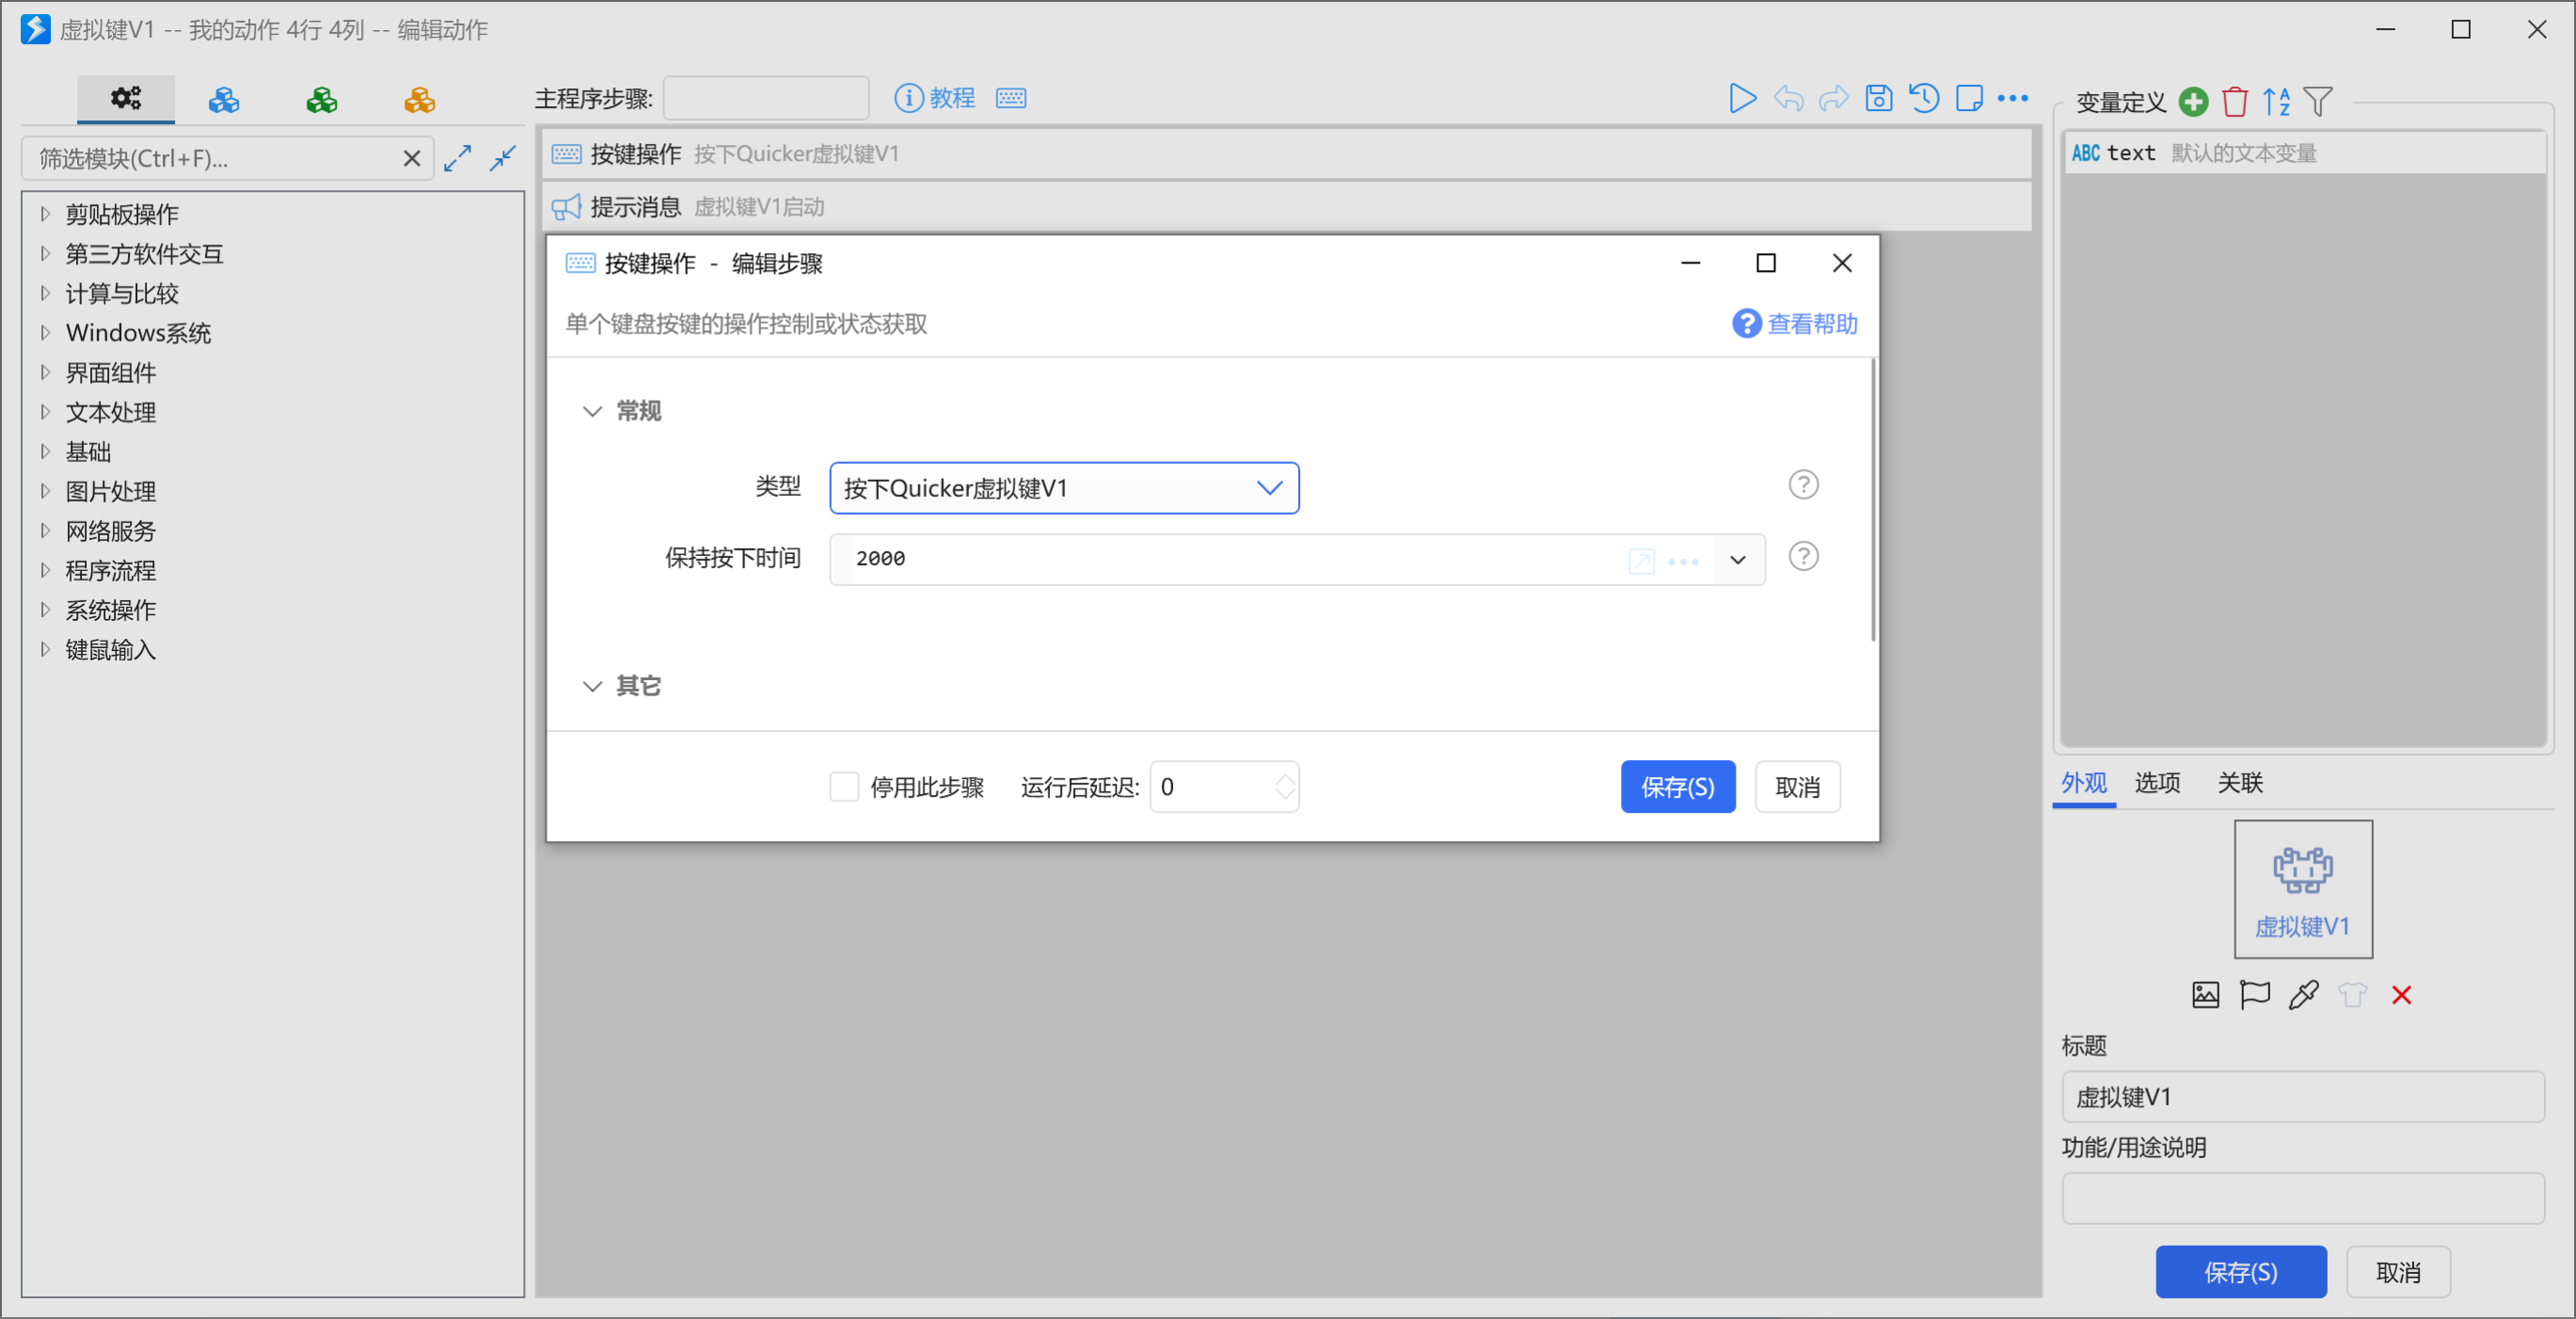Image resolution: width=2576 pixels, height=1319 pixels.
Task: Collapse all module categories
Action: point(503,158)
